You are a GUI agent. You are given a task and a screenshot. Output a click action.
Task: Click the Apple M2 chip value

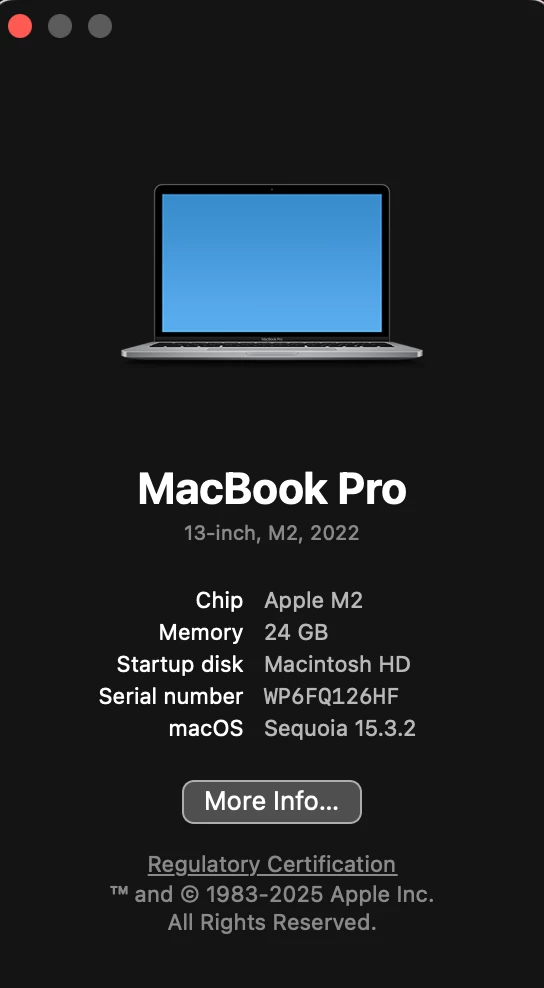click(x=313, y=600)
